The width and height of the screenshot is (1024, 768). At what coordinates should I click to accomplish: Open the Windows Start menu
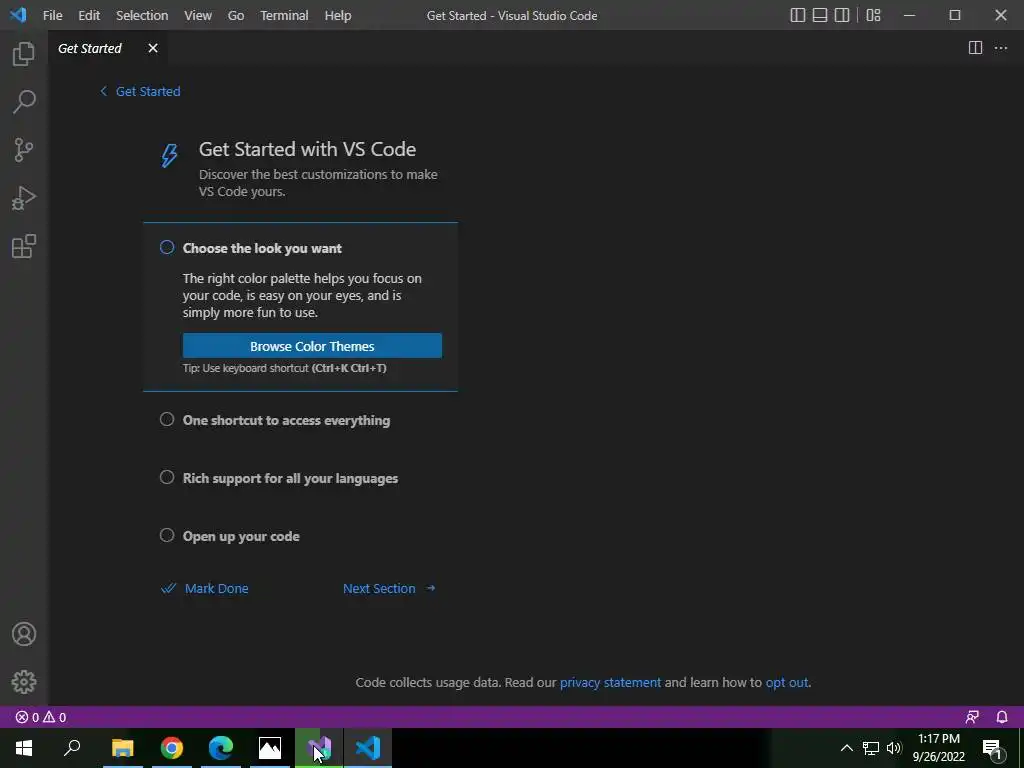(x=24, y=748)
